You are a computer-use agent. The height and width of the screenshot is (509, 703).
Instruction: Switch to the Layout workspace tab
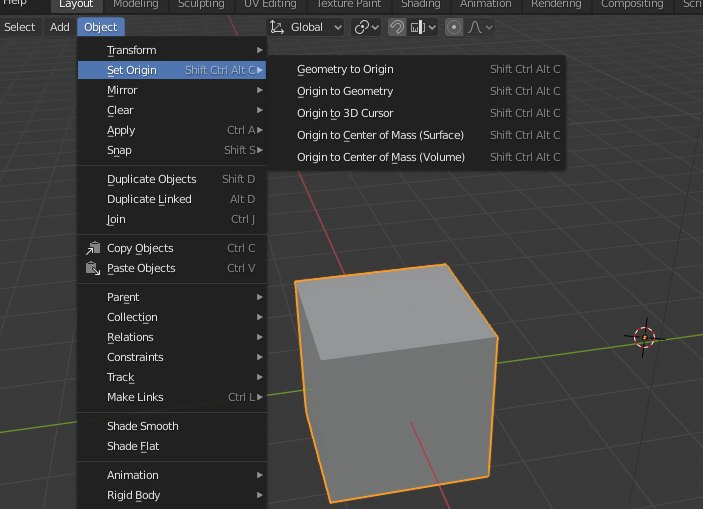point(76,4)
